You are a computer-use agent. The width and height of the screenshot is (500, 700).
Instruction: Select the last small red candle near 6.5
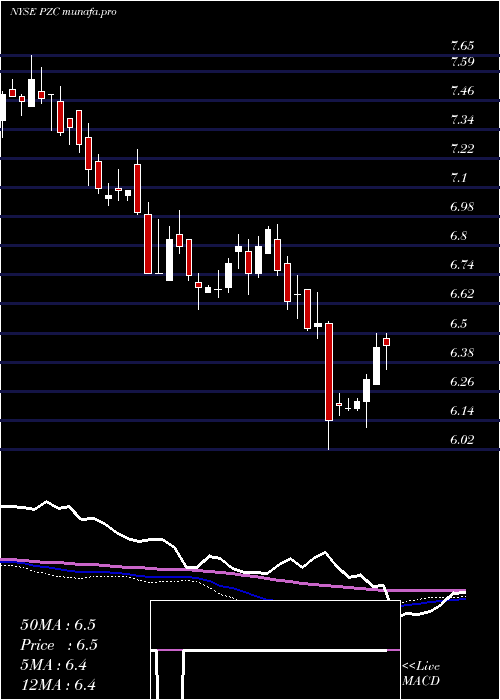pos(387,342)
